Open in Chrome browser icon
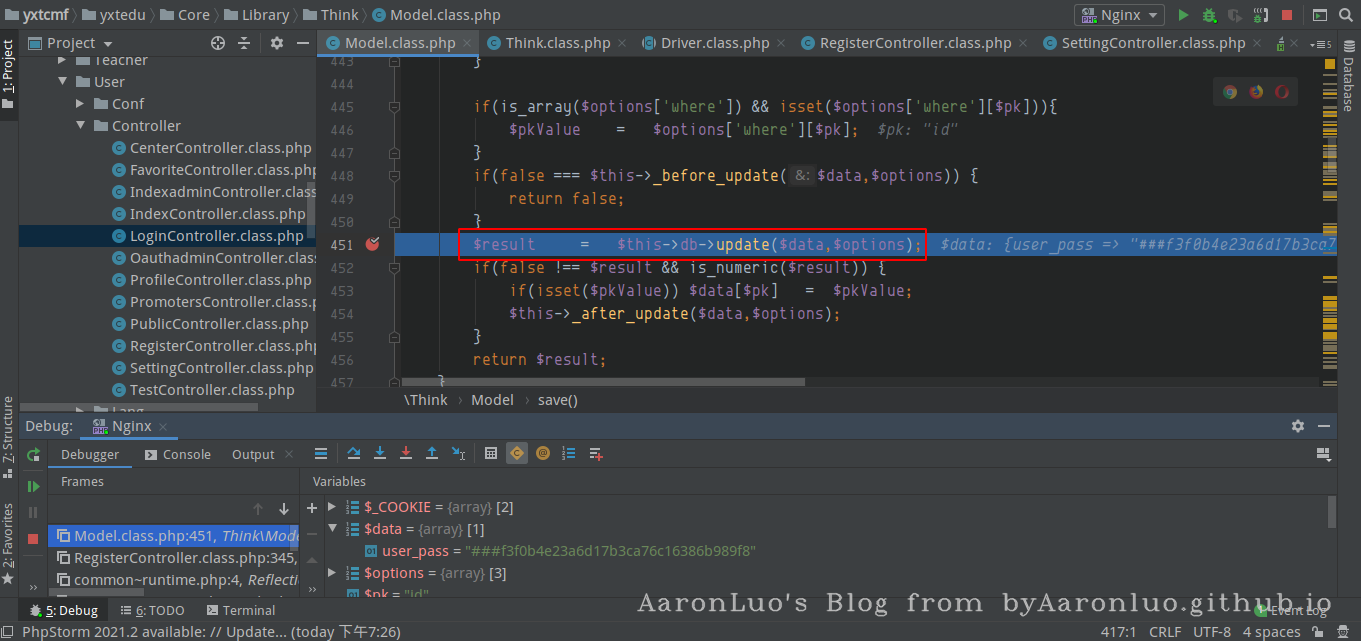This screenshot has height=641, width=1361. point(1230,92)
